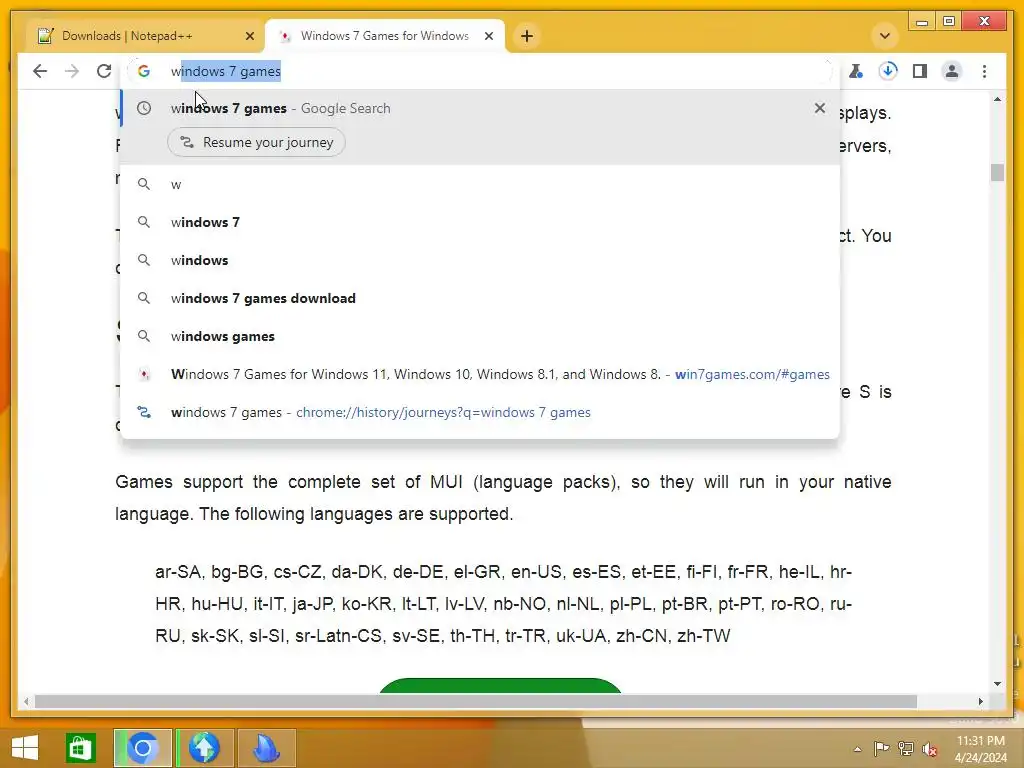Expand the tab search chevron
The height and width of the screenshot is (768, 1024).
[885, 36]
